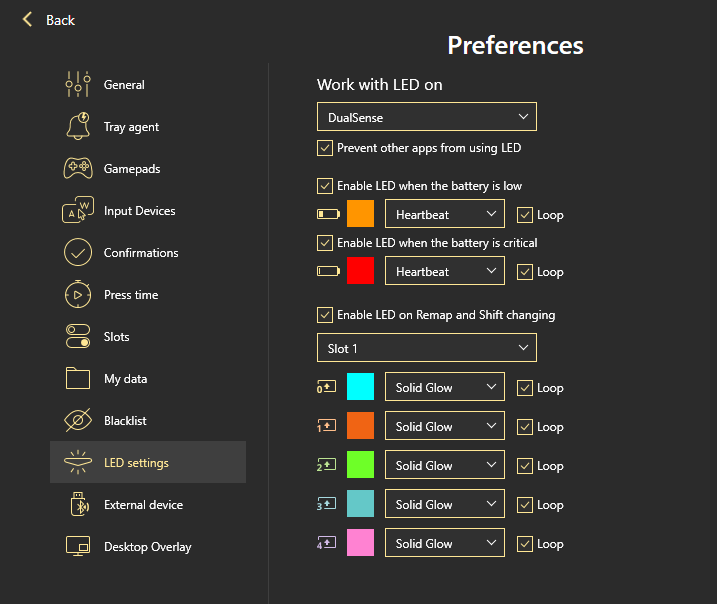Toggle Enable LED on Remap and Shift changing

click(x=325, y=315)
